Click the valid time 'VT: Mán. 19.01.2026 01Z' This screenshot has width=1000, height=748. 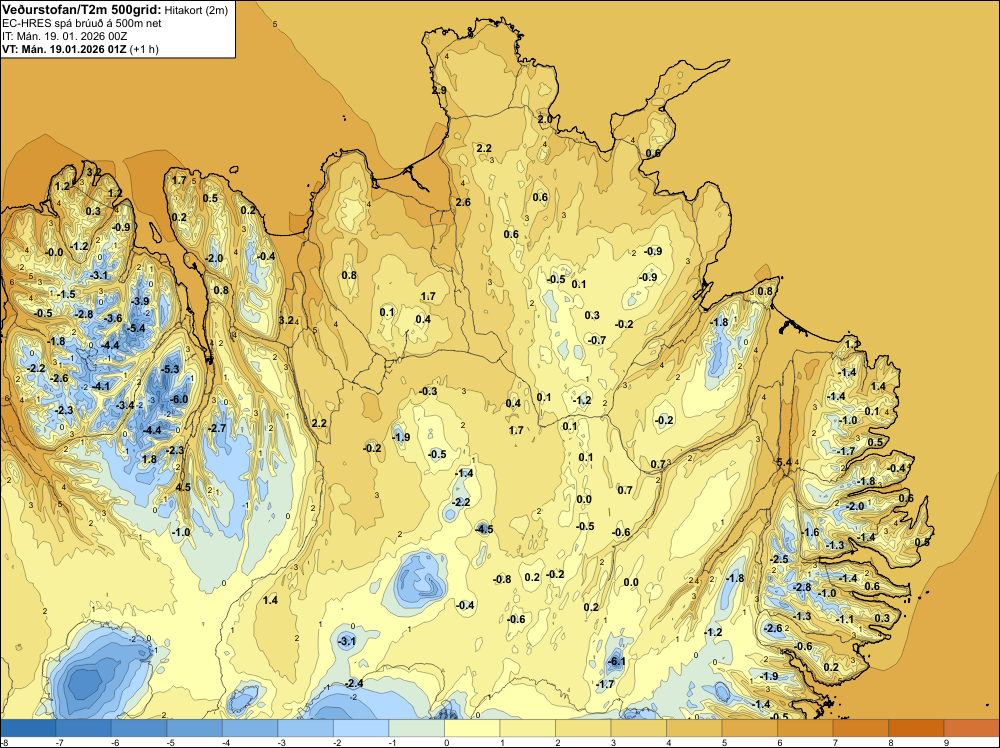[x=64, y=49]
